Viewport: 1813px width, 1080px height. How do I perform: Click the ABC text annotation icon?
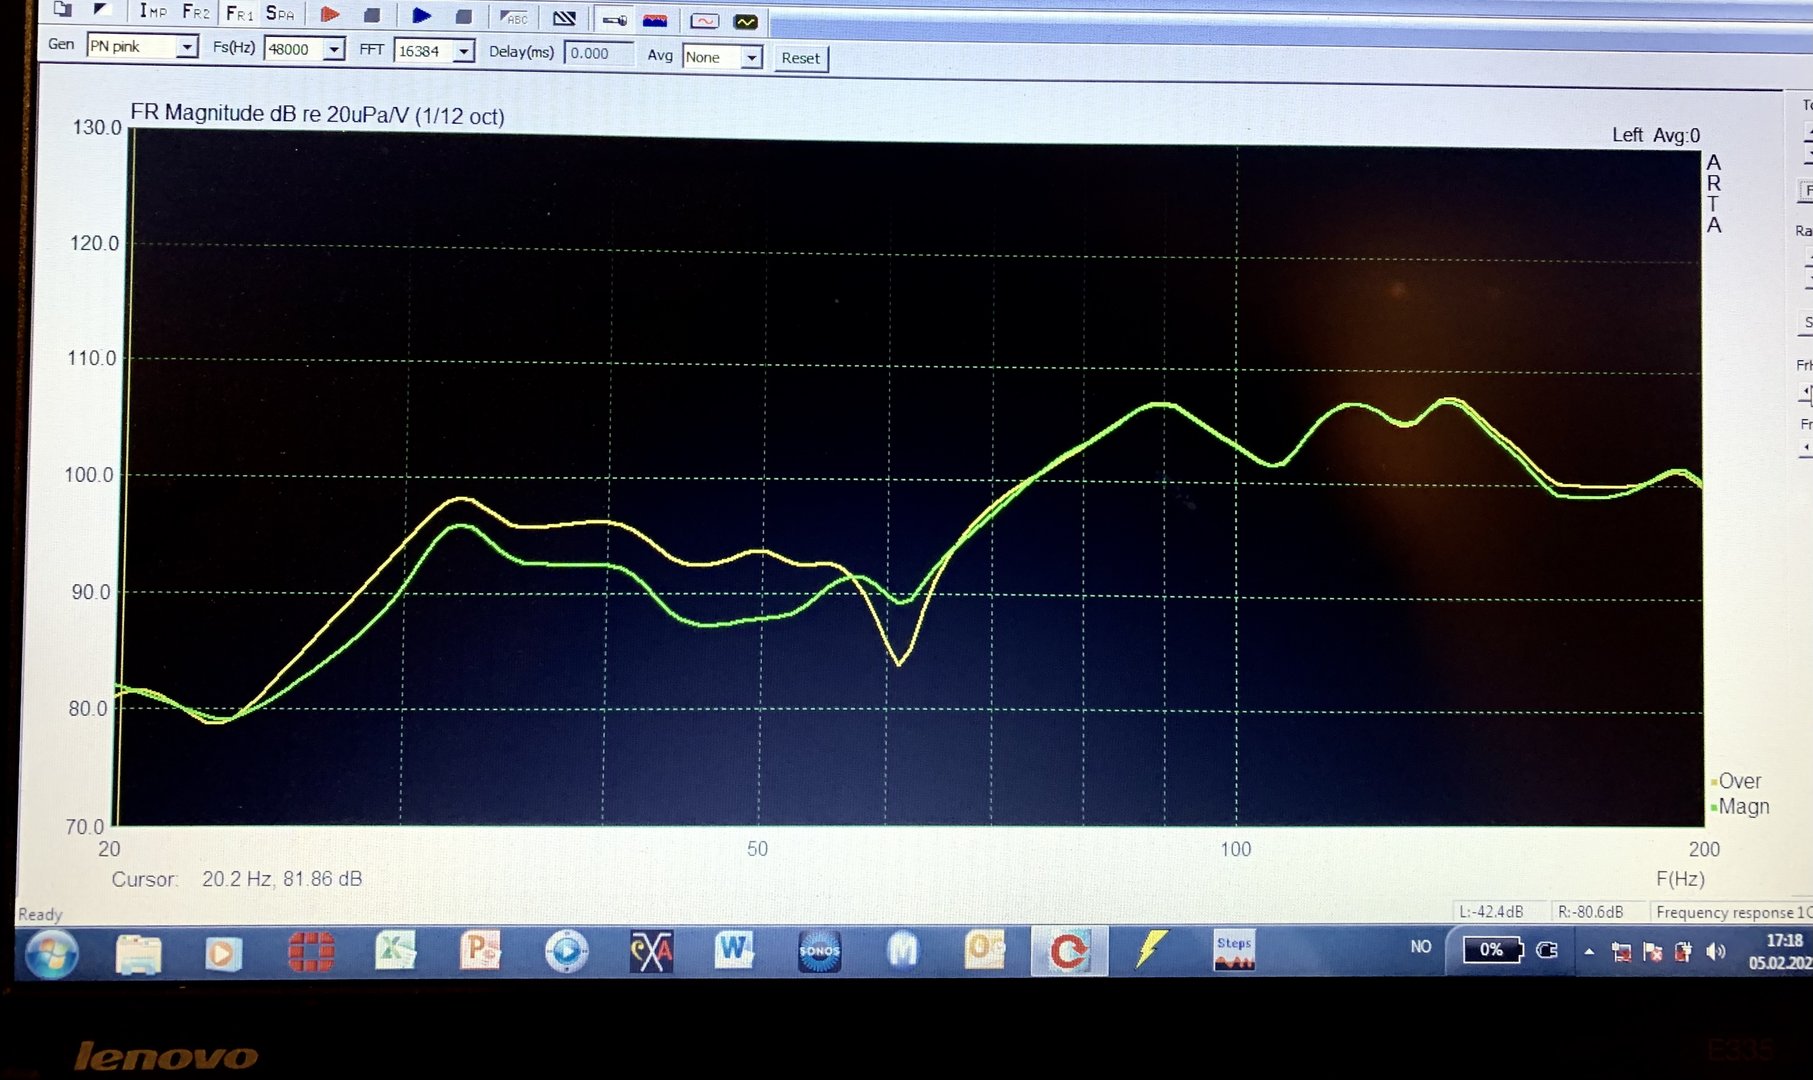pyautogui.click(x=514, y=18)
